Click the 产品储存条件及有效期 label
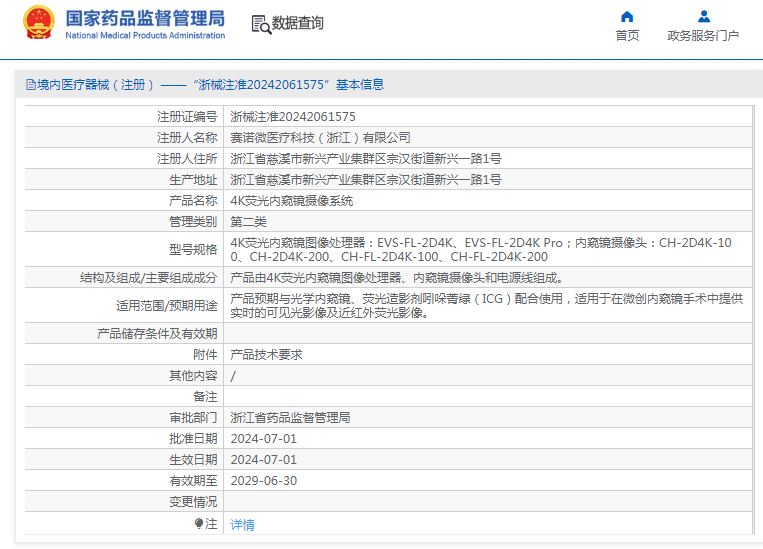The image size is (763, 549). [157, 333]
